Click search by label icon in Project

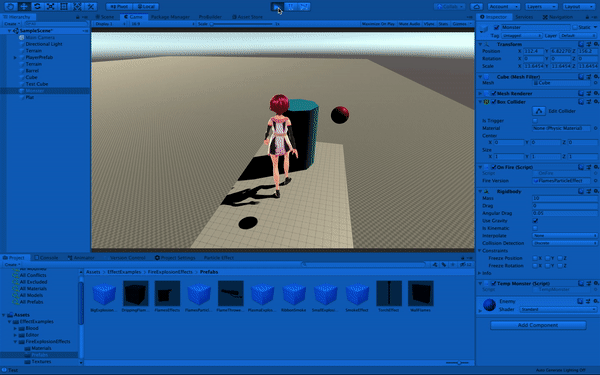pos(444,264)
